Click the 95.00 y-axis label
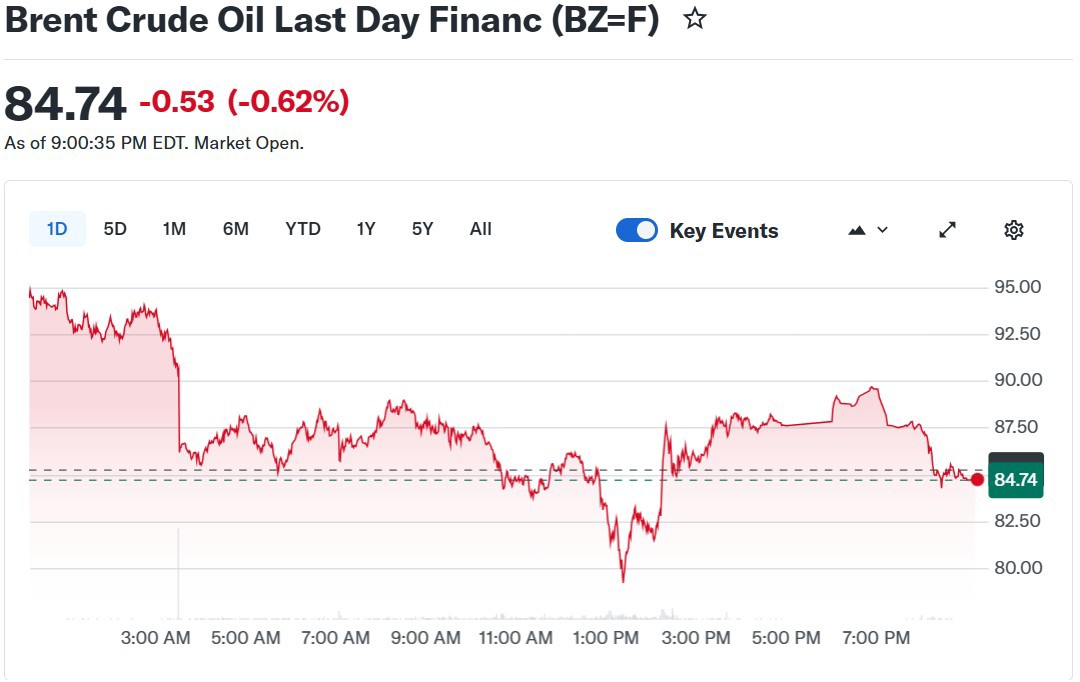This screenshot has height=682, width=1080. pos(1017,287)
